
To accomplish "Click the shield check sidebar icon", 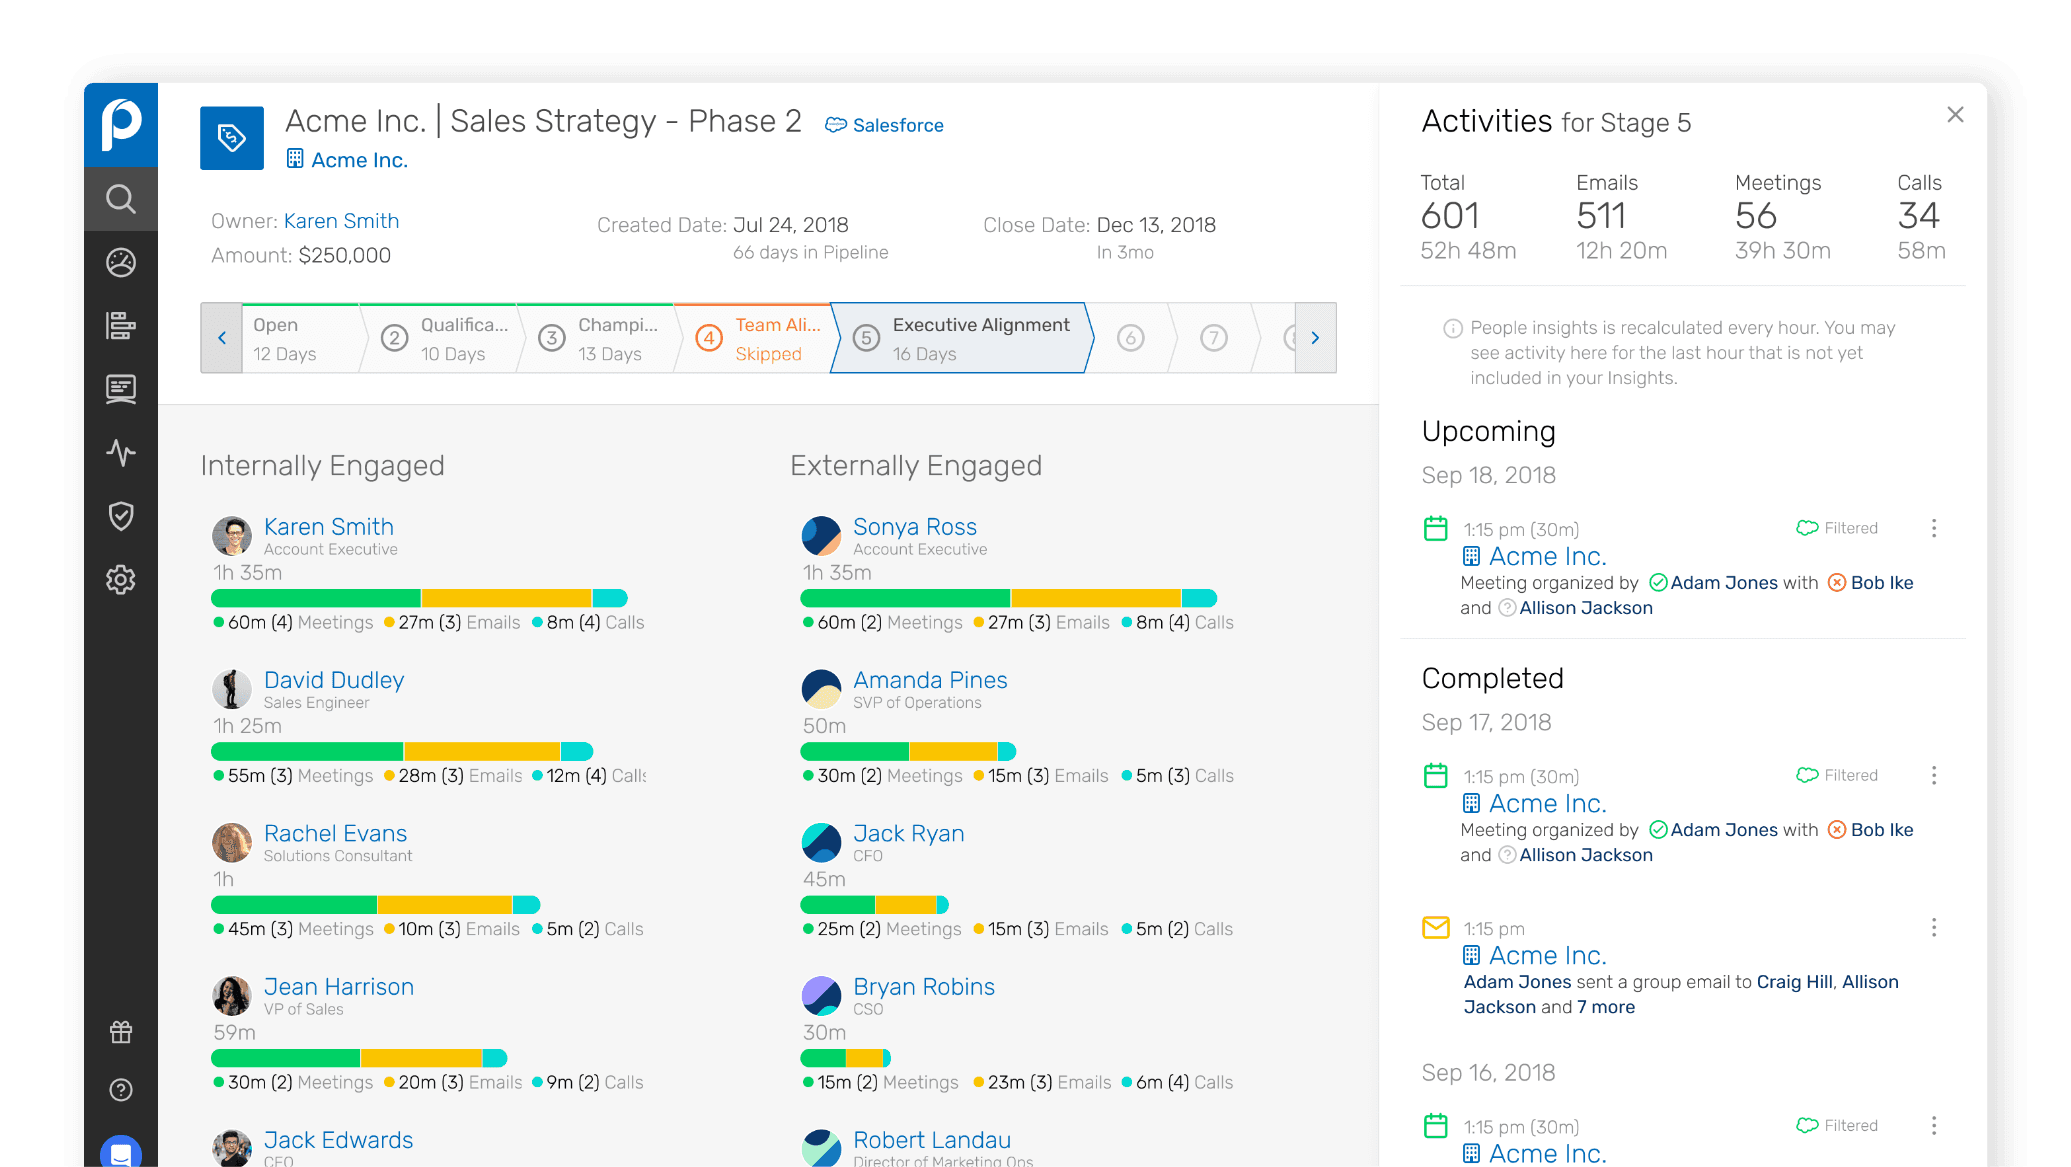I will coord(121,516).
